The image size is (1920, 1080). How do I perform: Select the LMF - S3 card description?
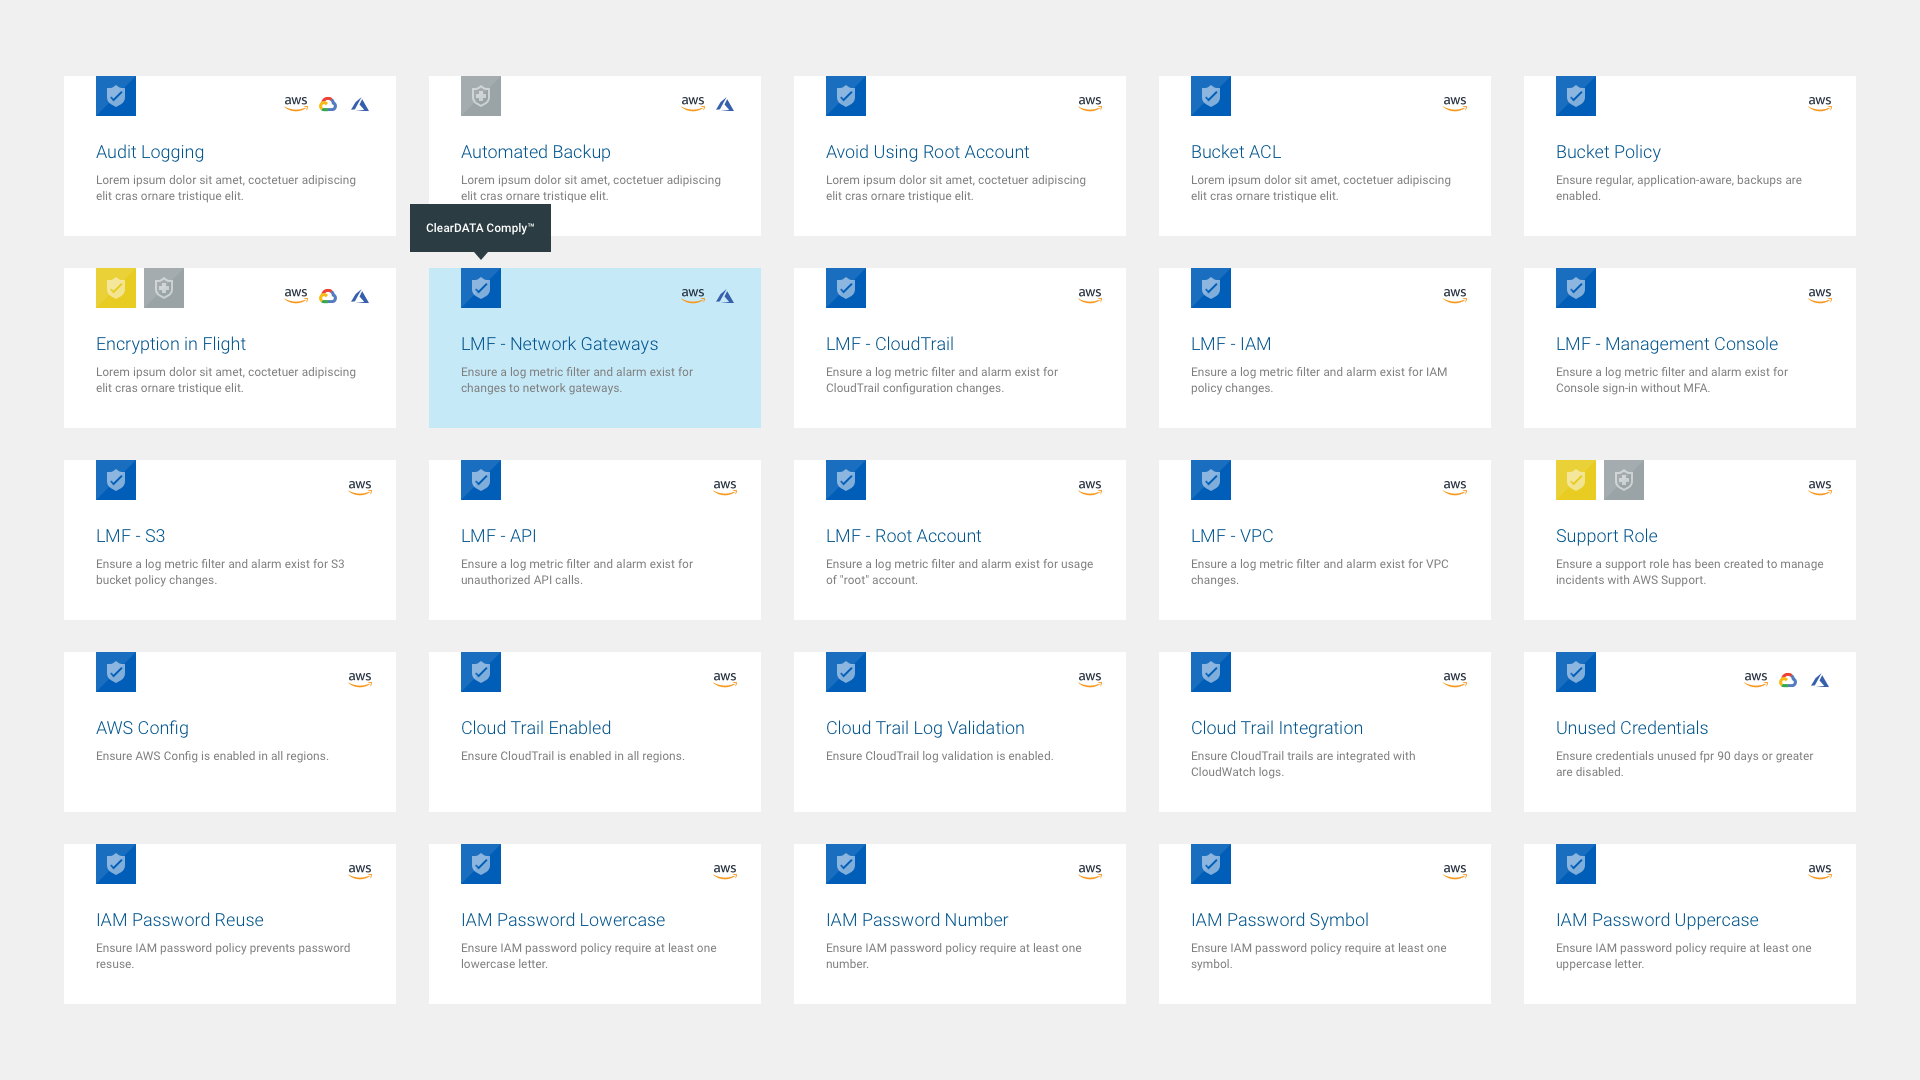pos(220,572)
